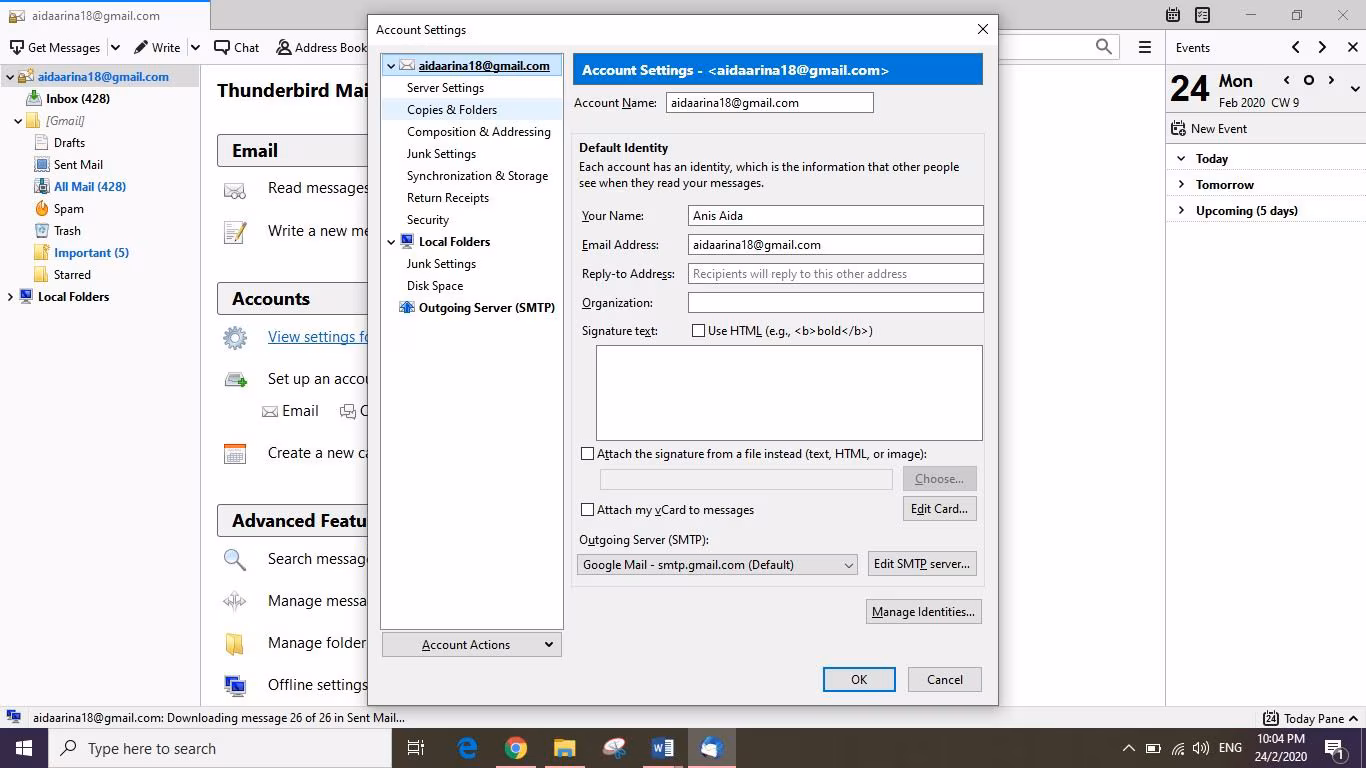This screenshot has width=1366, height=768.
Task: Select Server Settings in account tree
Action: coord(445,88)
